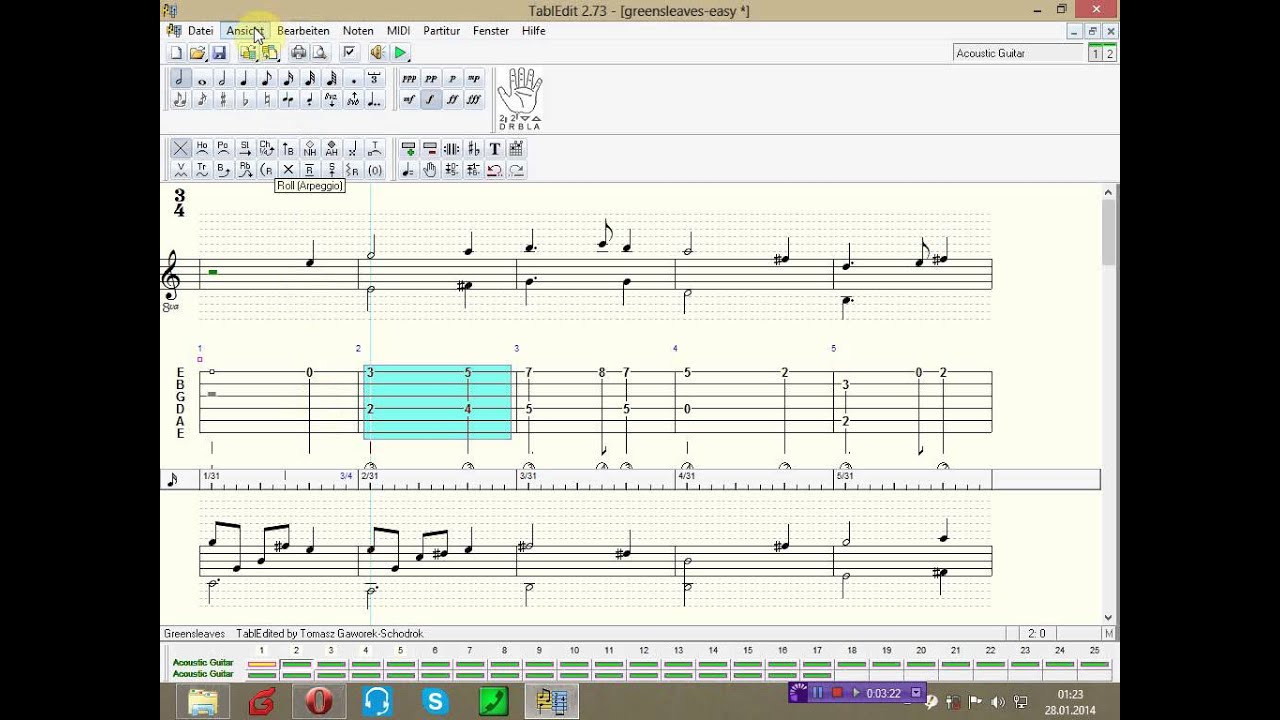Set dynamics to pp
This screenshot has width=1280, height=720.
click(x=431, y=79)
